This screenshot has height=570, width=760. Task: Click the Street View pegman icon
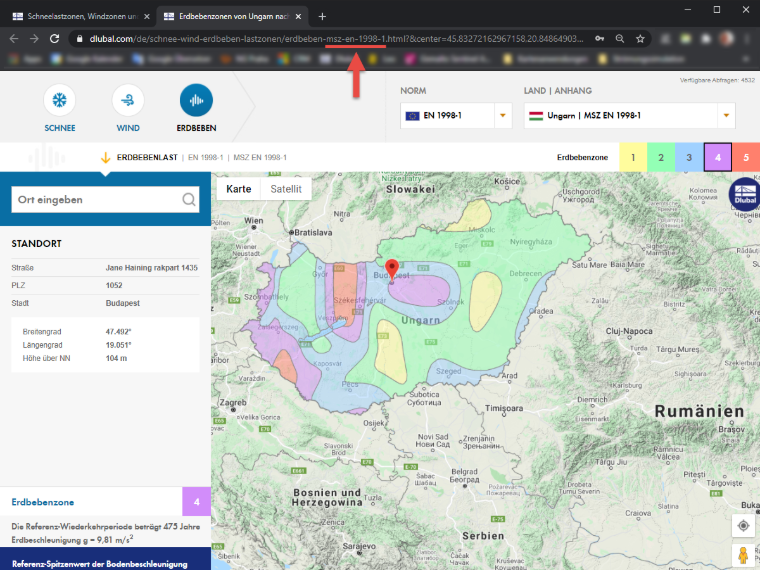(x=743, y=555)
